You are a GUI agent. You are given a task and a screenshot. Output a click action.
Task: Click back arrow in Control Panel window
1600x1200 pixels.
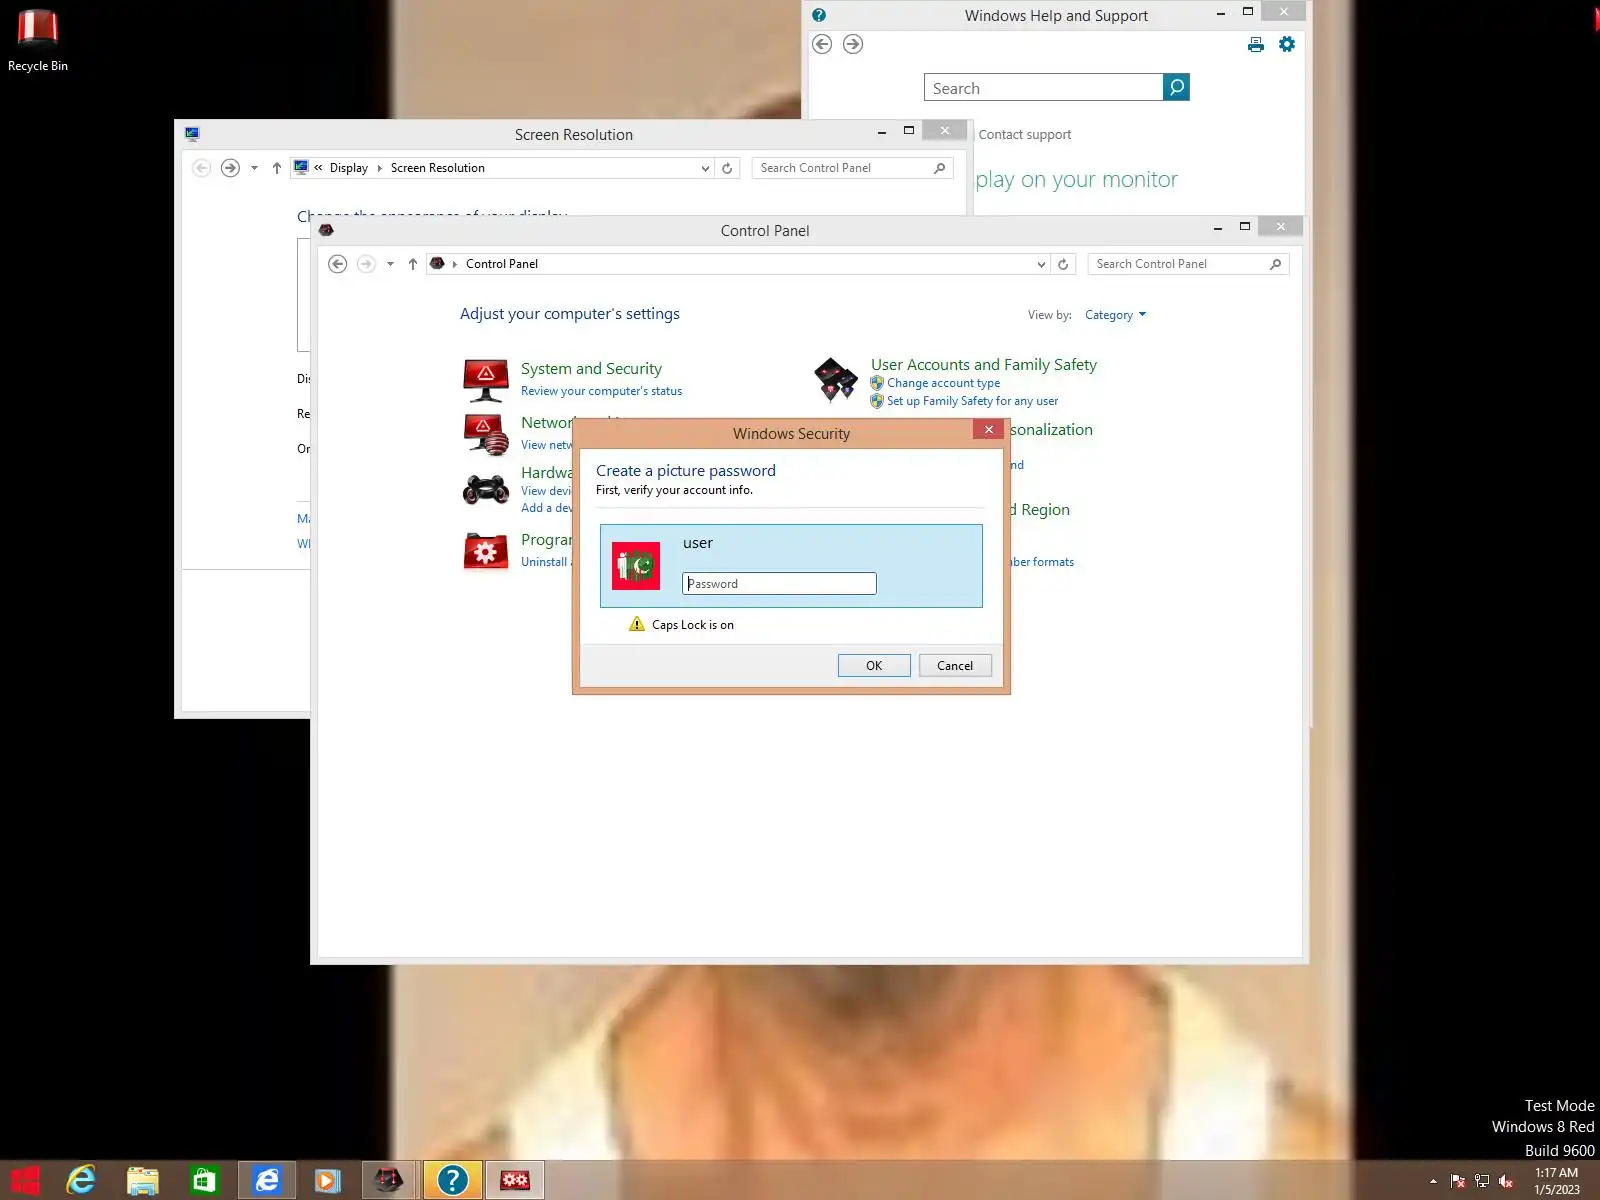tap(338, 264)
